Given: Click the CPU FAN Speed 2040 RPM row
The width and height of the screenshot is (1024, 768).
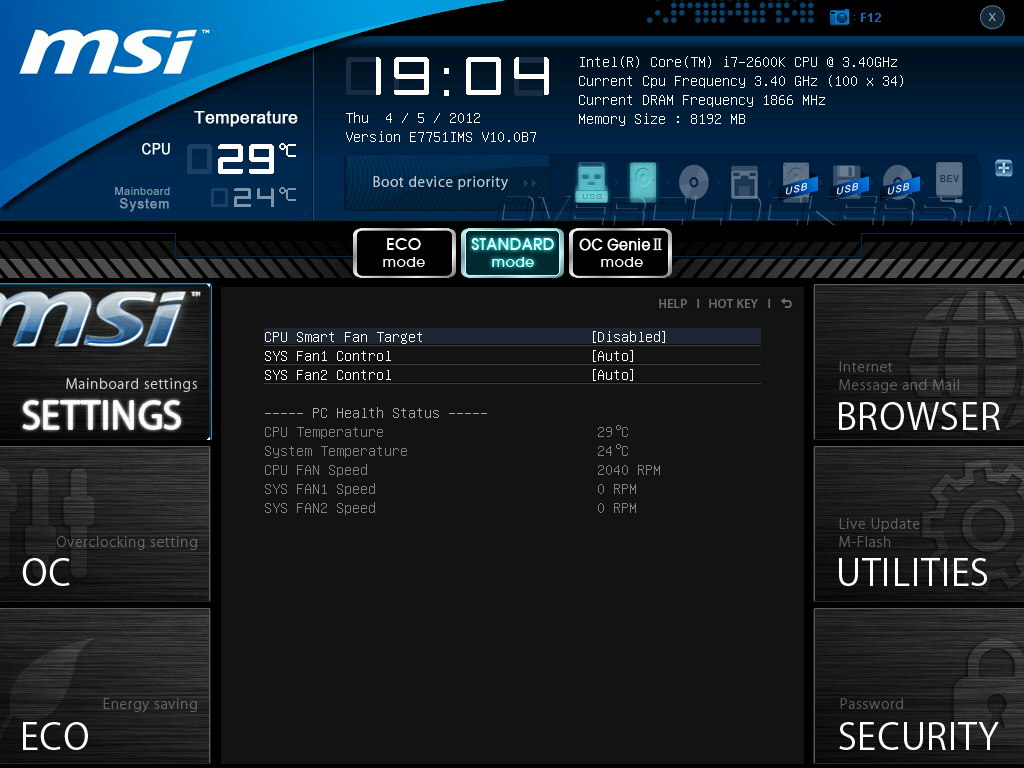Looking at the screenshot, I should (462, 470).
